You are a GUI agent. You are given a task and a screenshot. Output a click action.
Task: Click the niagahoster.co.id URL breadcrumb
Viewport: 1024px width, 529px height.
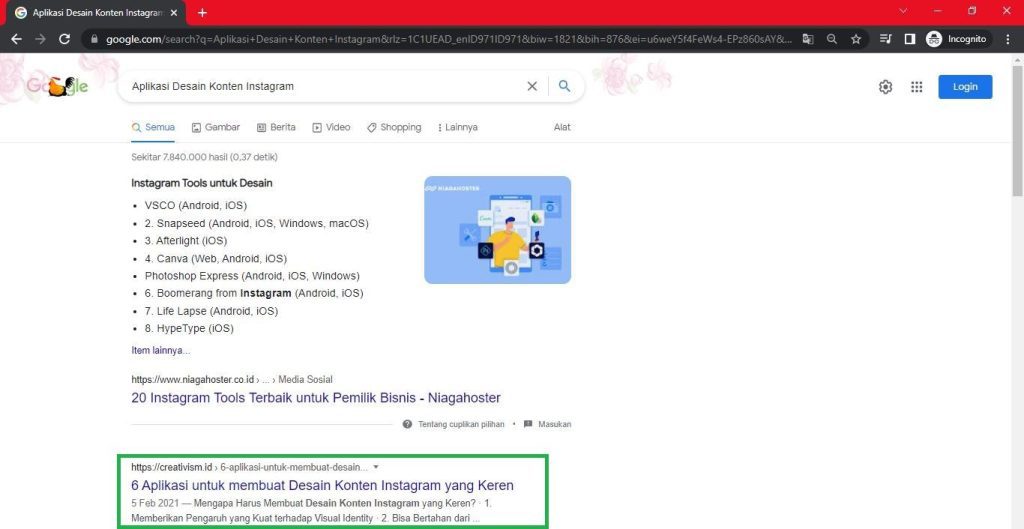pos(232,379)
